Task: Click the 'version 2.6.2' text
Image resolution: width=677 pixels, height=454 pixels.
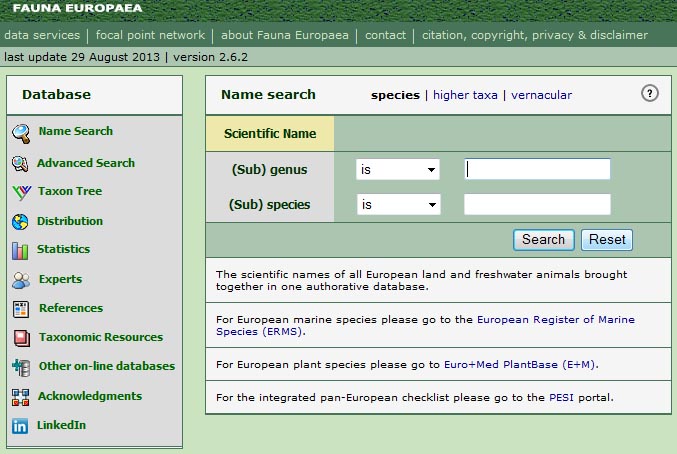Action: tap(210, 57)
